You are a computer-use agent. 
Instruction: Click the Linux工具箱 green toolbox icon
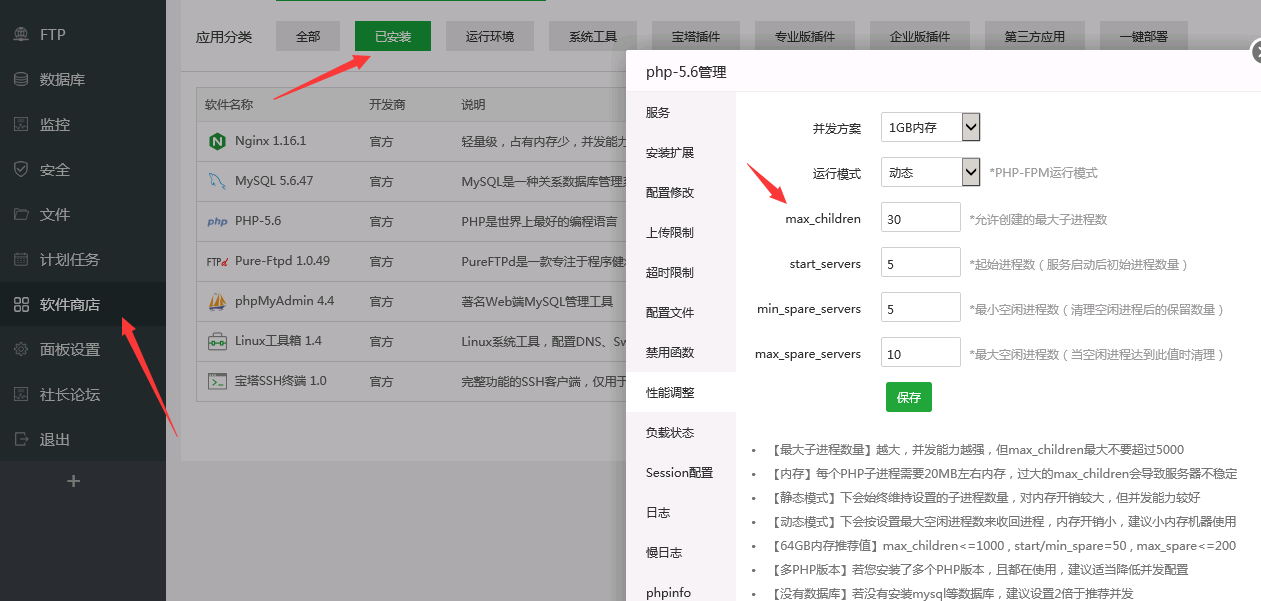click(217, 341)
